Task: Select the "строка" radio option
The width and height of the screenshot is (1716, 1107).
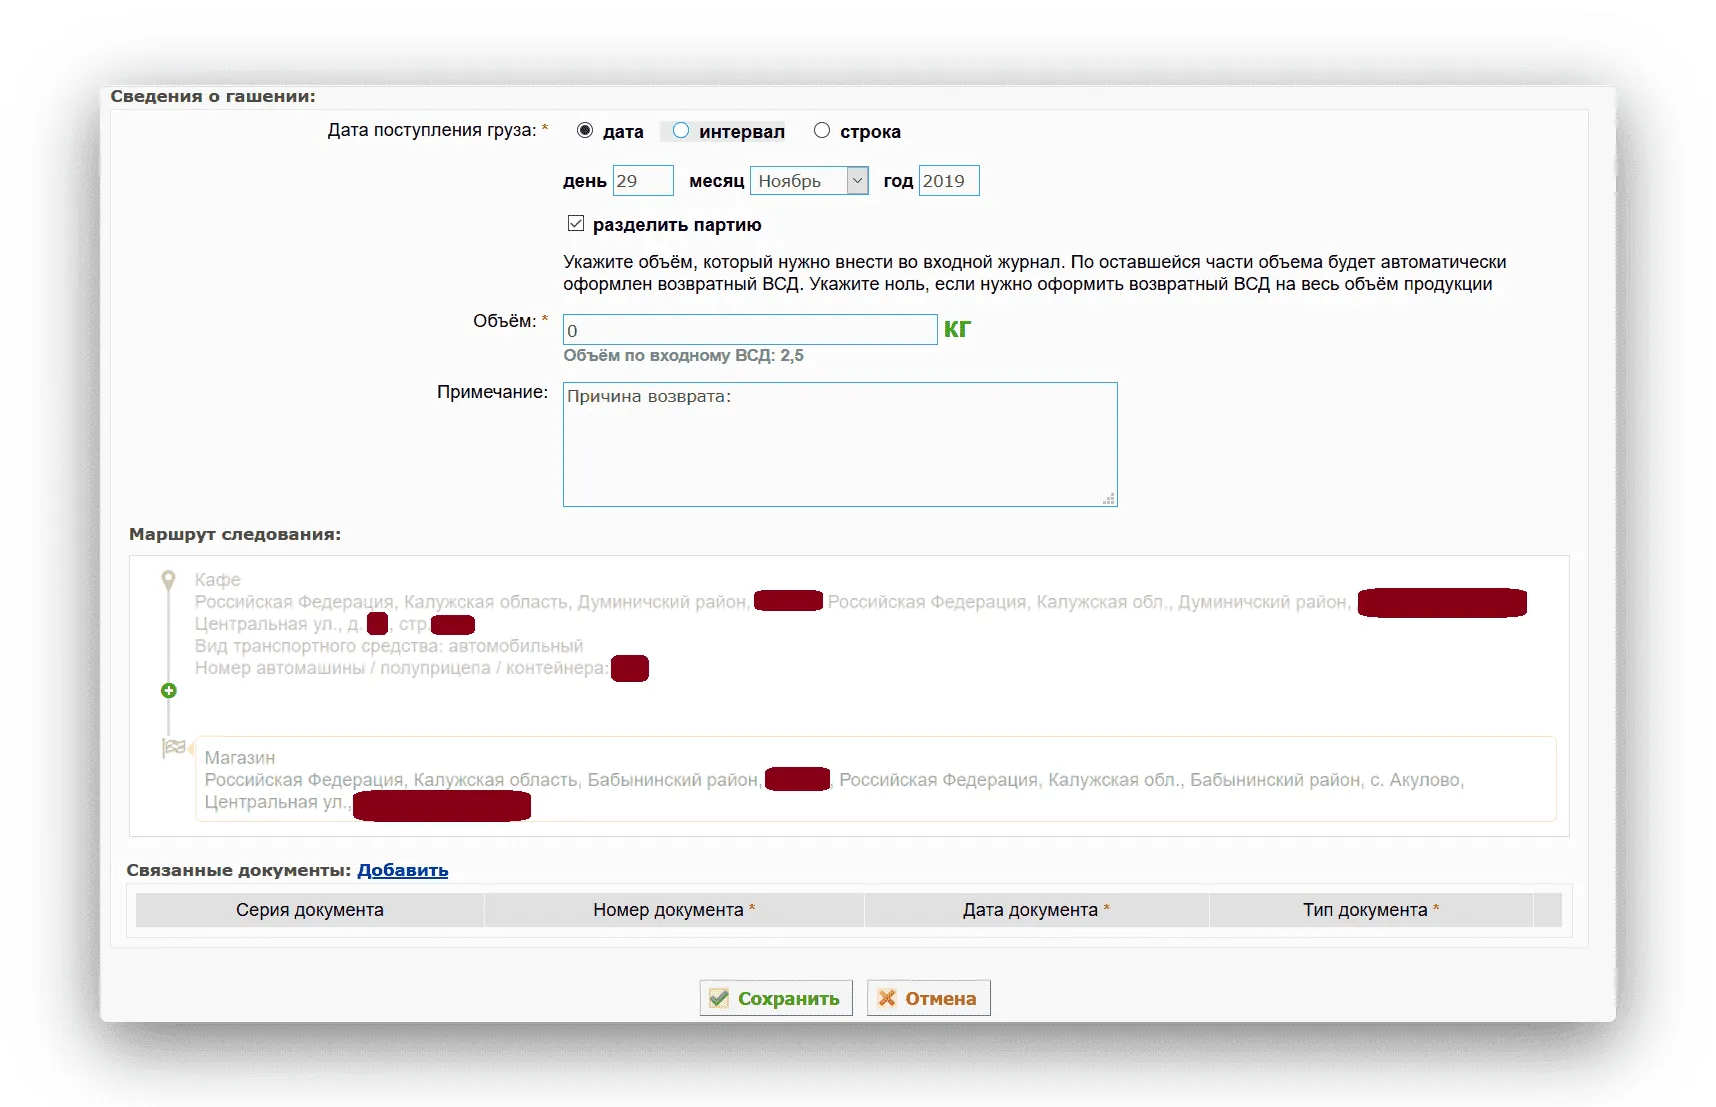Action: (822, 131)
